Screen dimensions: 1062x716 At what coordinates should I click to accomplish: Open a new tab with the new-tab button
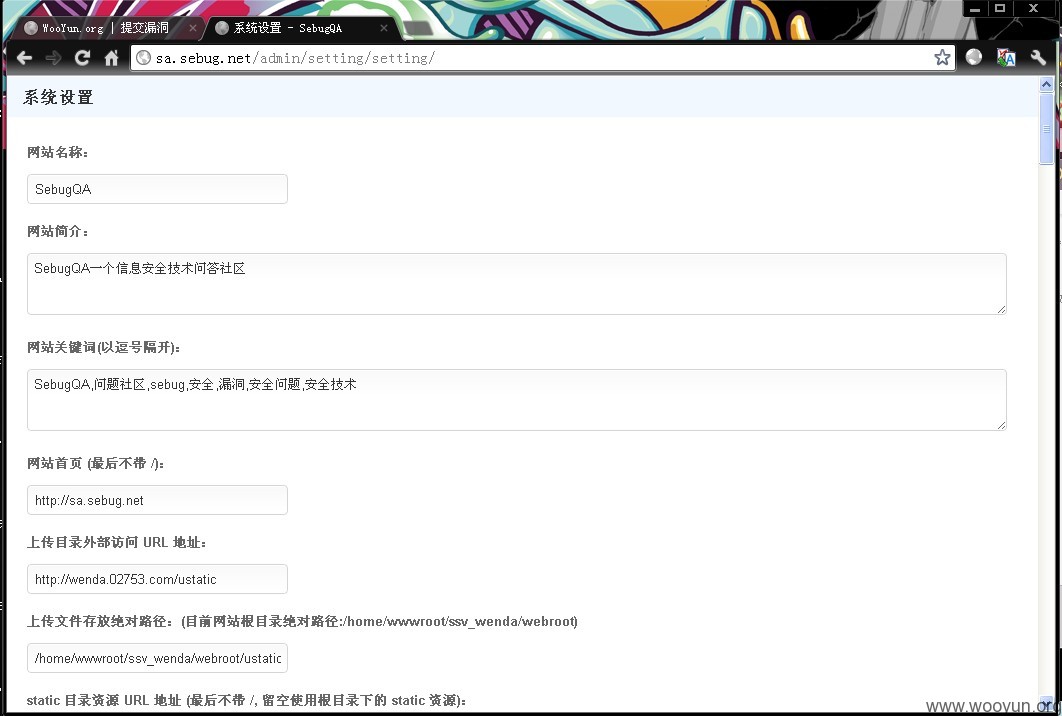click(418, 28)
